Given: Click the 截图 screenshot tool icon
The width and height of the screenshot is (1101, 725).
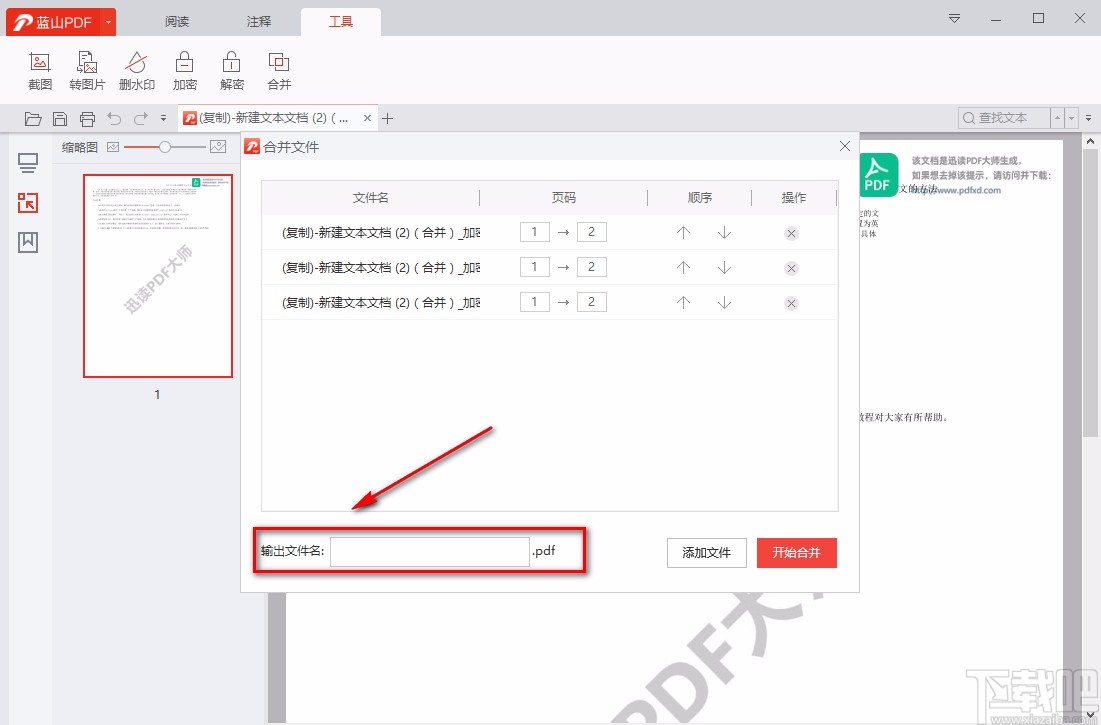Looking at the screenshot, I should [40, 70].
